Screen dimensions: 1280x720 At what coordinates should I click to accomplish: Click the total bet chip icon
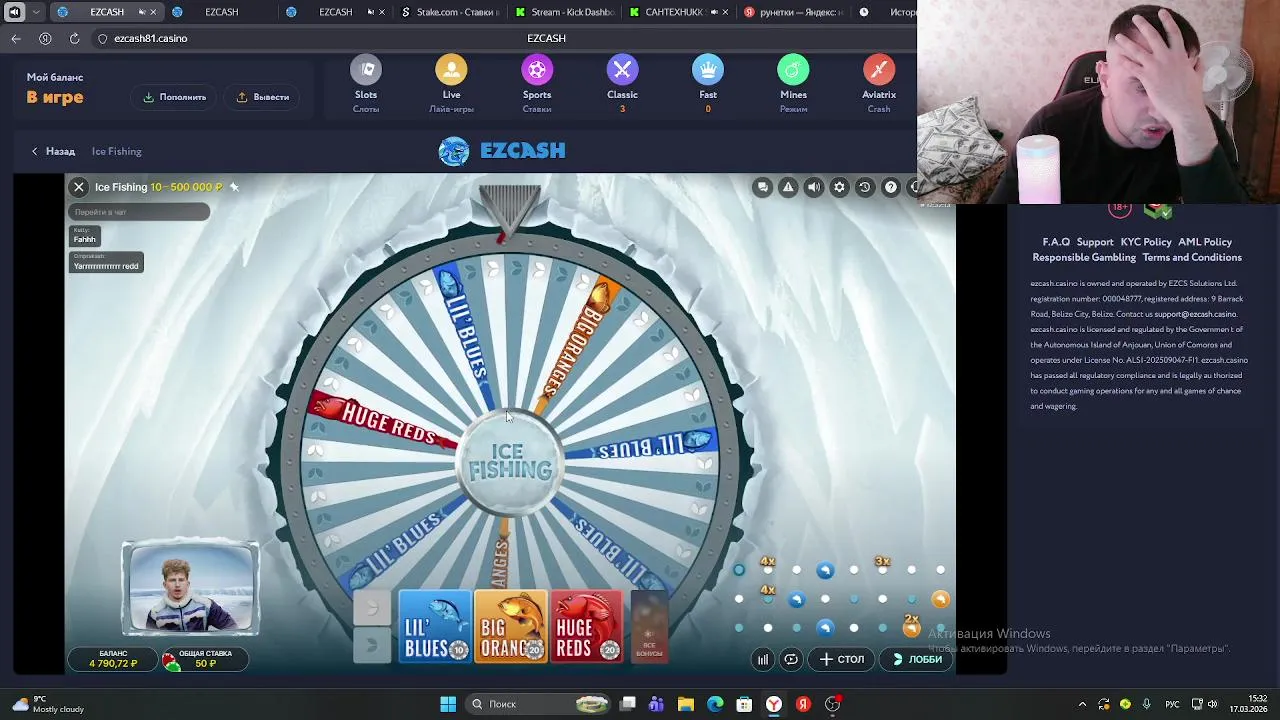171,660
